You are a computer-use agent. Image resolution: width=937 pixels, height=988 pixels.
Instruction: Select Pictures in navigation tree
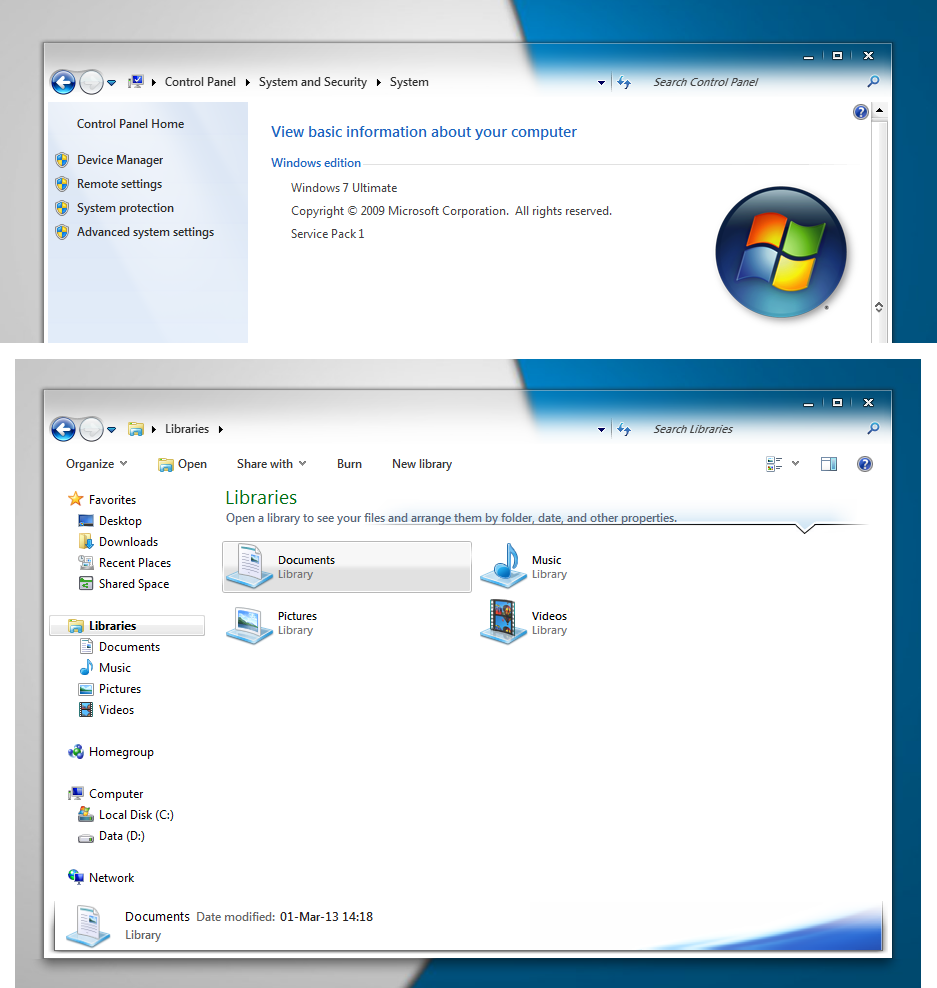pyautogui.click(x=110, y=689)
